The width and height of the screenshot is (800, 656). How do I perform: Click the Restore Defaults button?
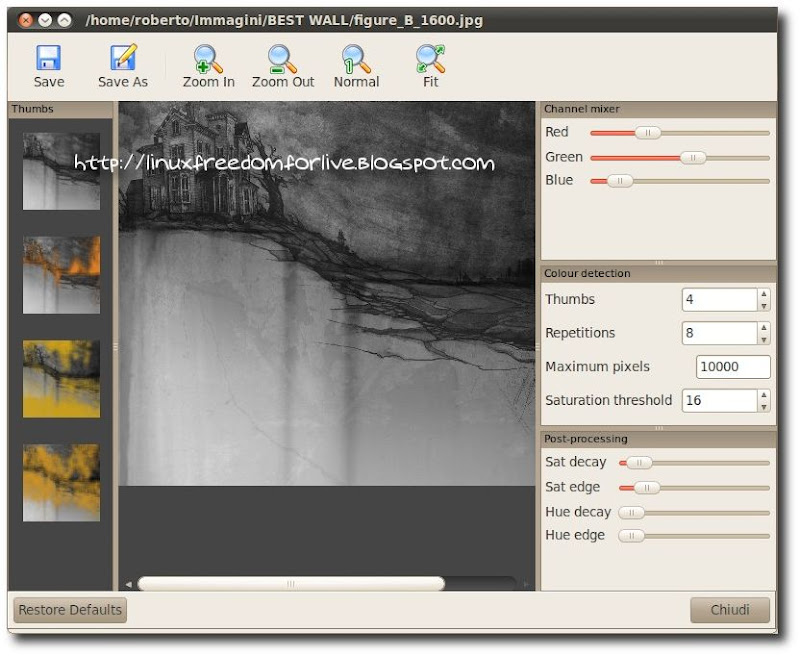(x=70, y=609)
